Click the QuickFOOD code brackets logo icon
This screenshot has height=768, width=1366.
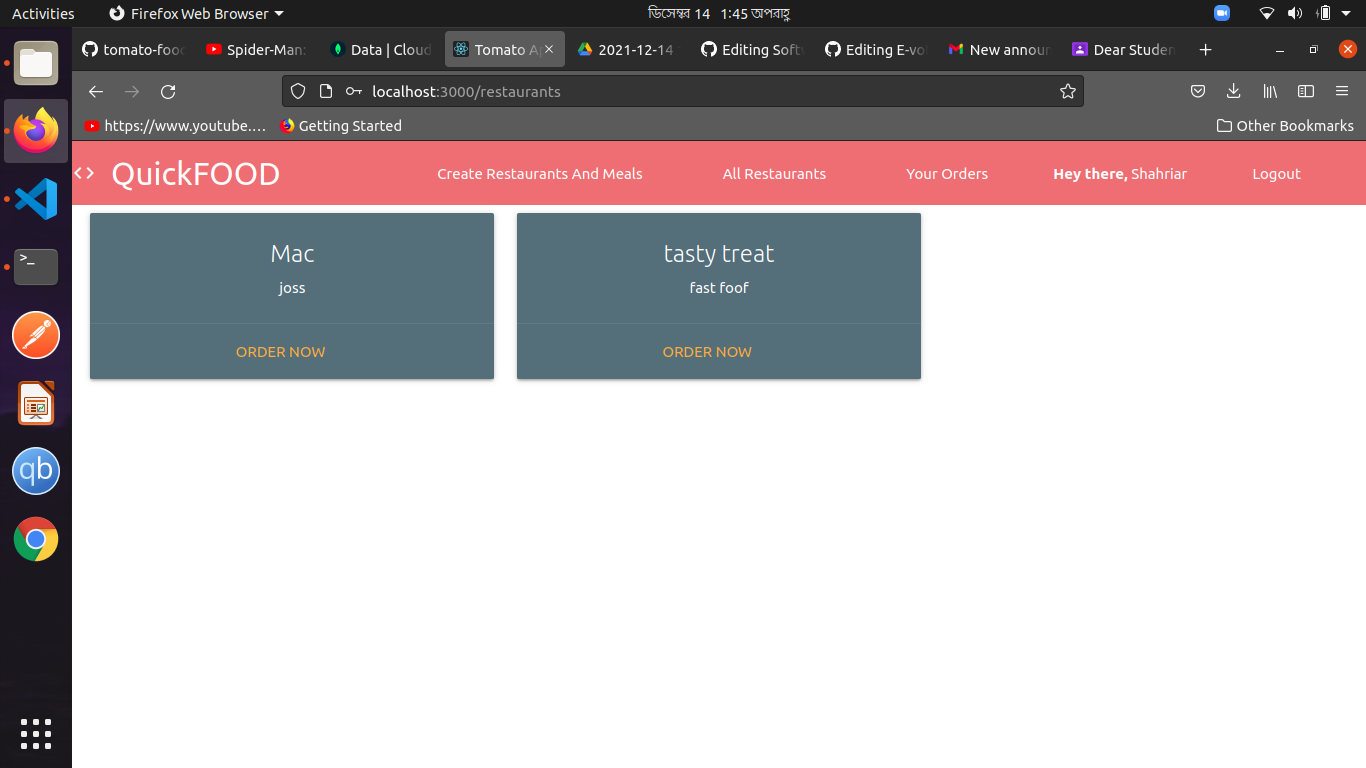coord(84,172)
